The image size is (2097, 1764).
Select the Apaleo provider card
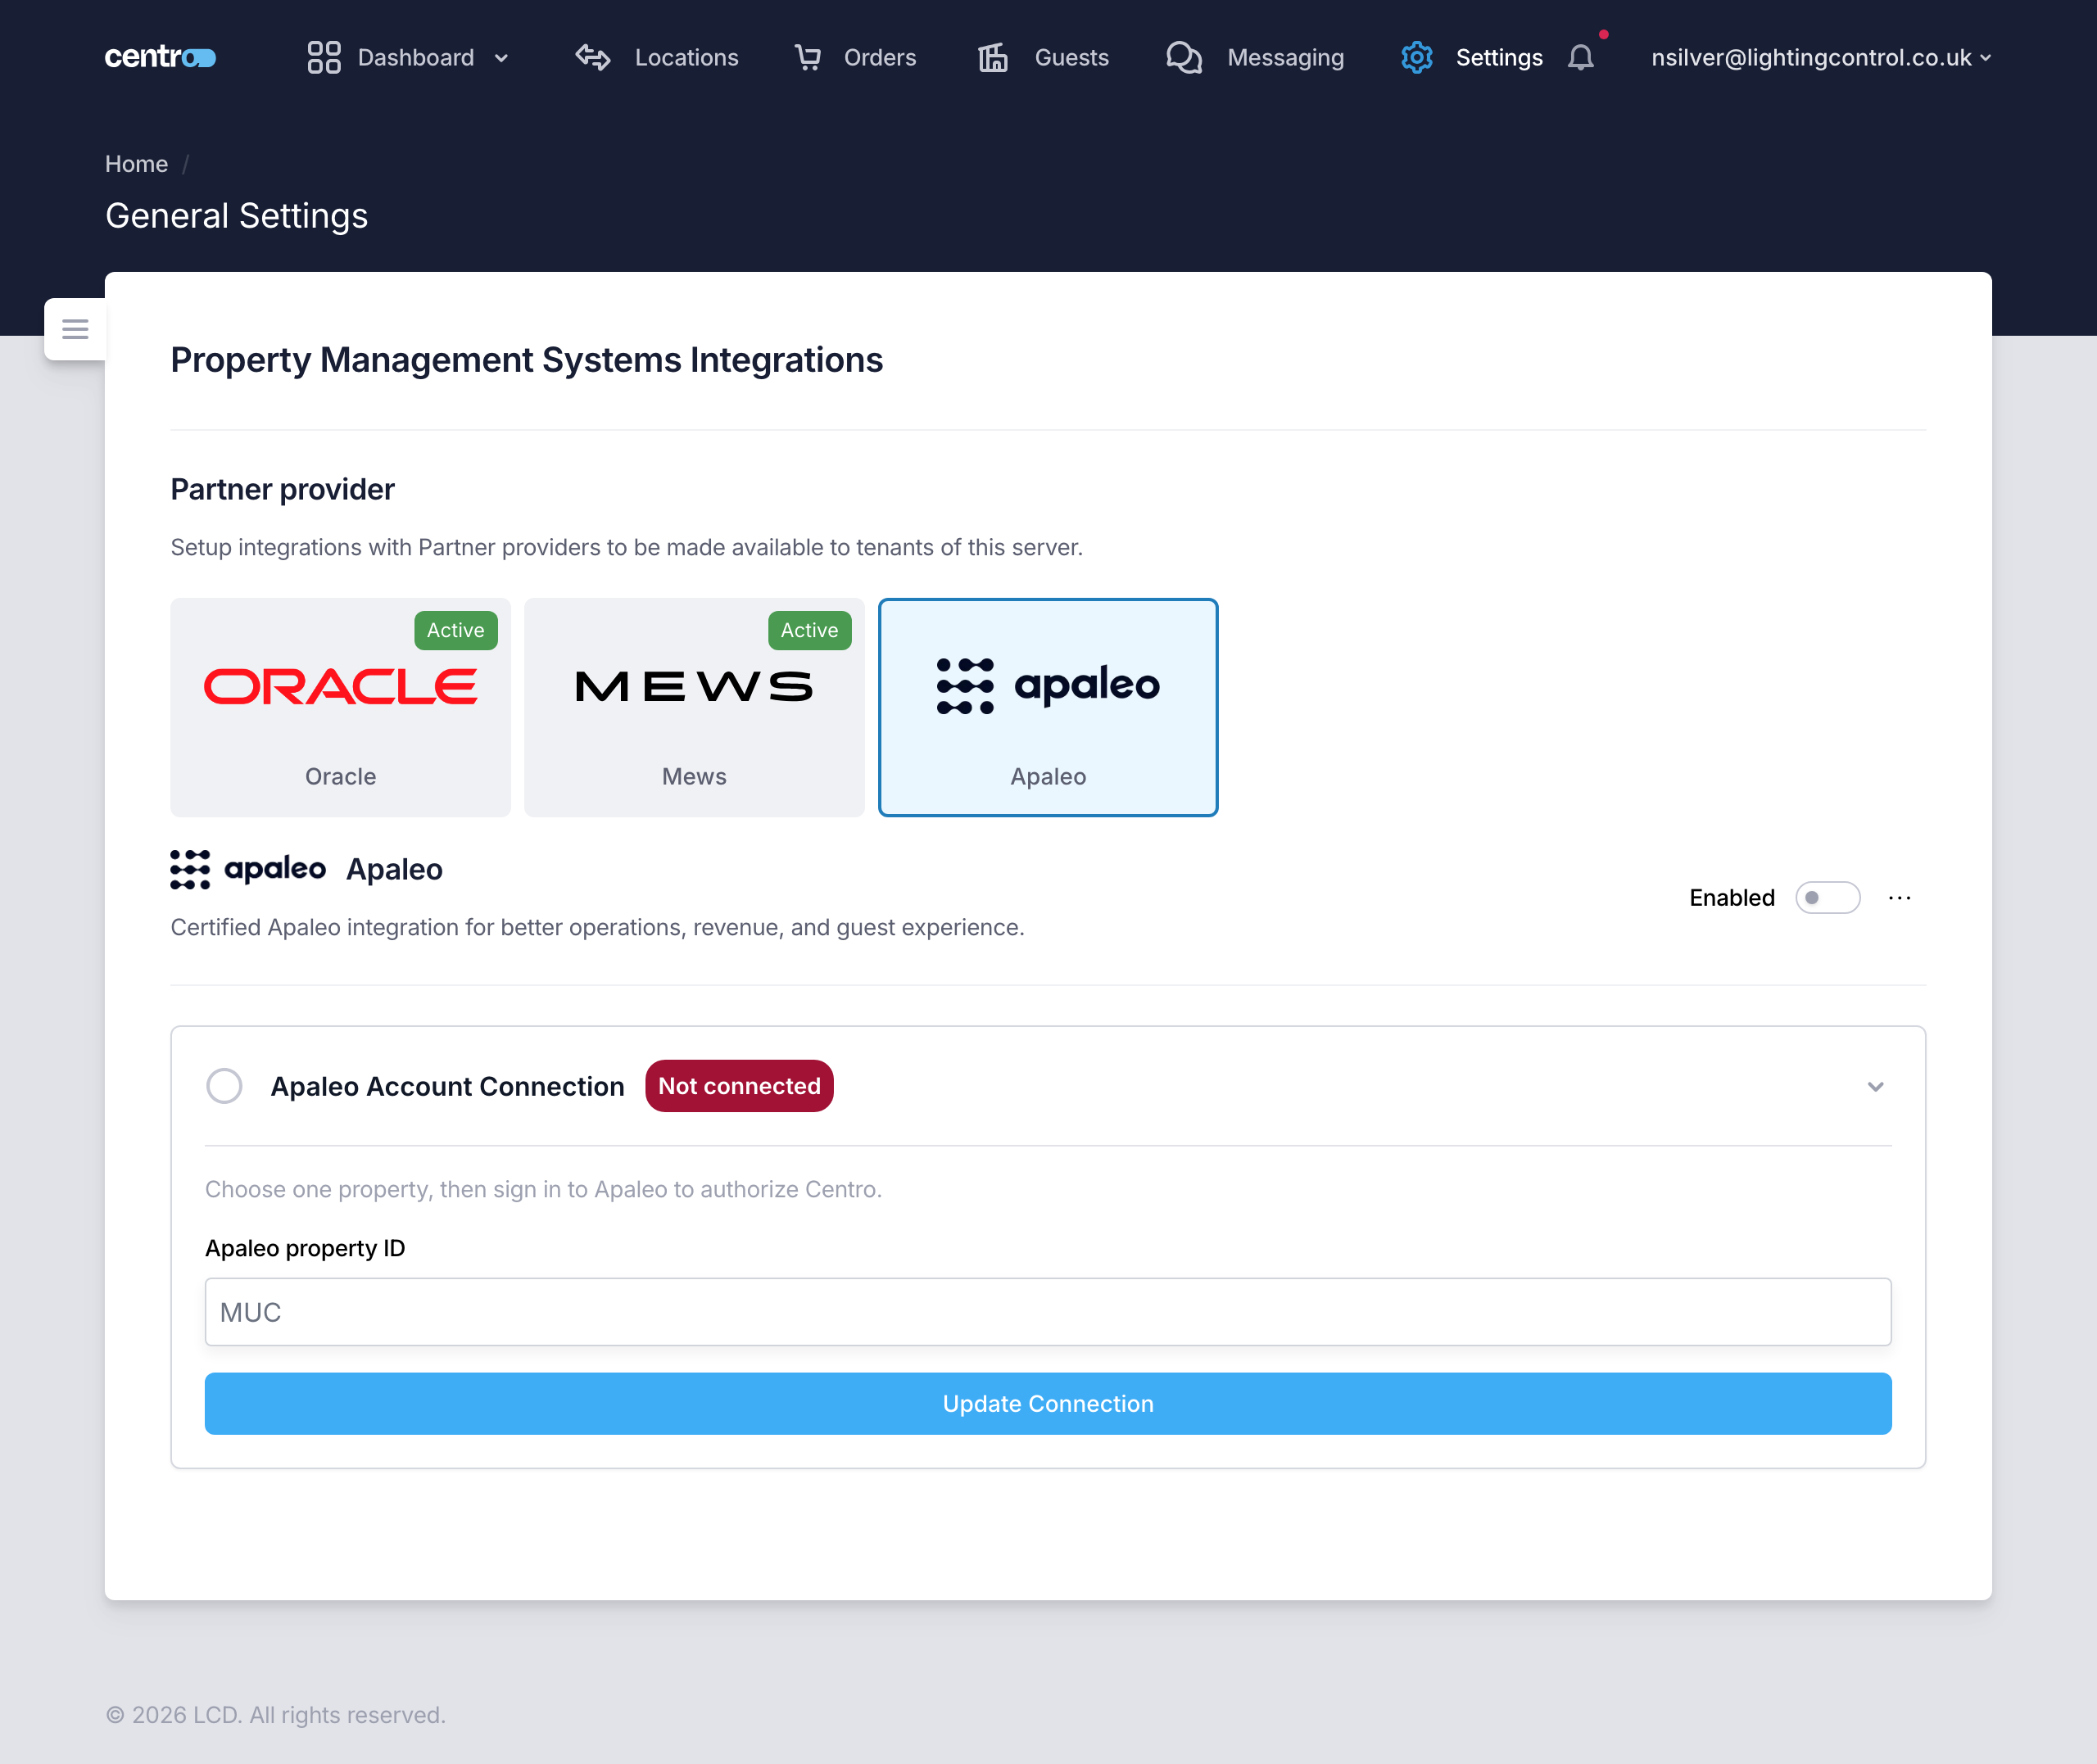pyautogui.click(x=1048, y=707)
